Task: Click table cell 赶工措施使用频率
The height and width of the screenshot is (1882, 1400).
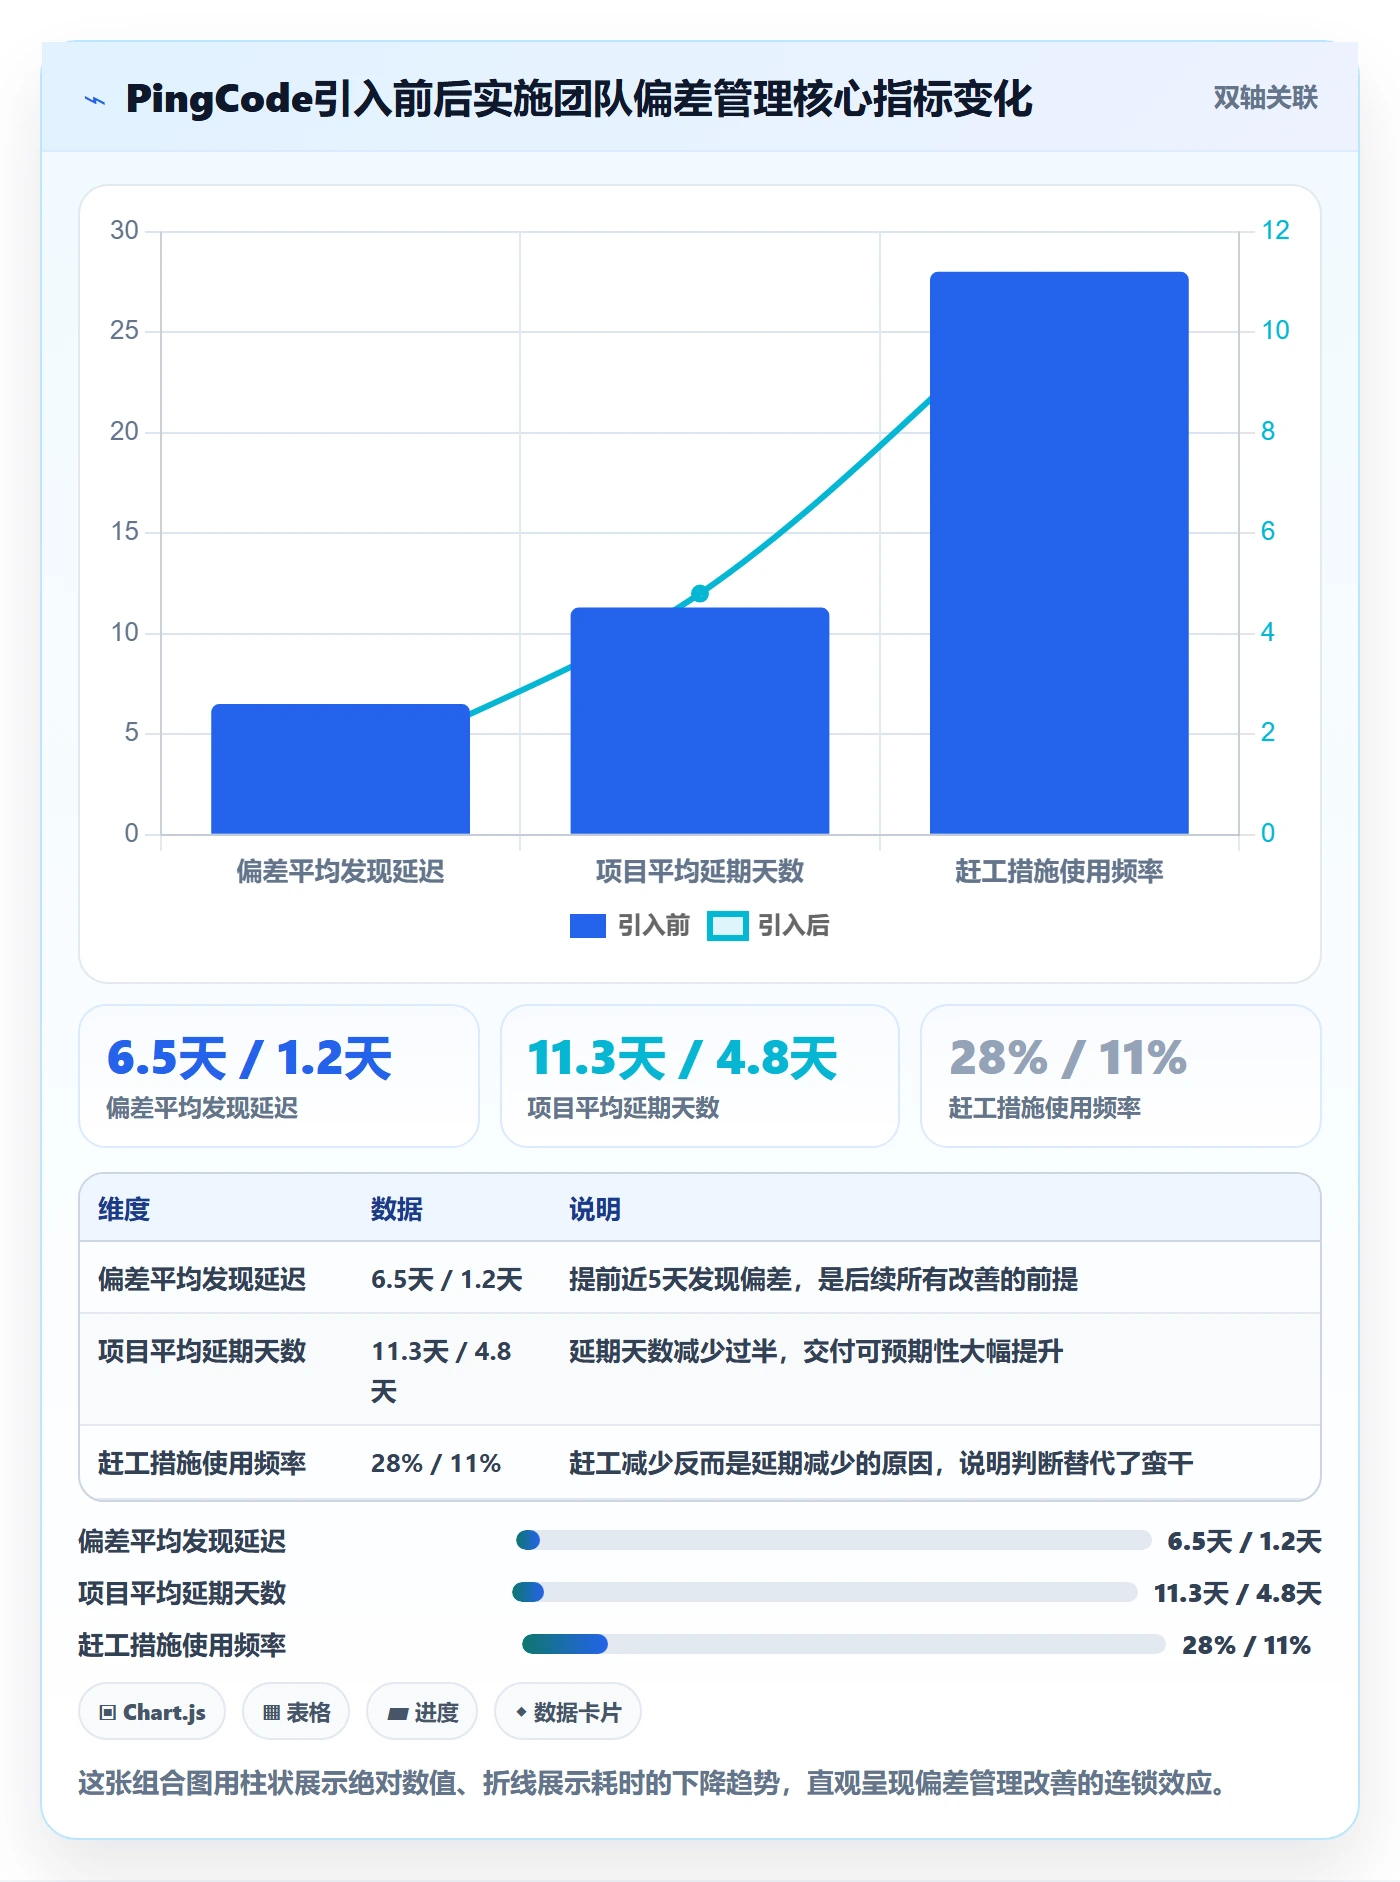Action: (202, 1463)
